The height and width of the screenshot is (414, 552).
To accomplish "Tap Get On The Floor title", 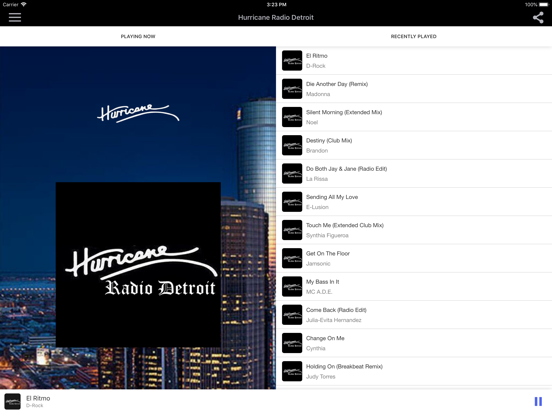I will (x=328, y=253).
